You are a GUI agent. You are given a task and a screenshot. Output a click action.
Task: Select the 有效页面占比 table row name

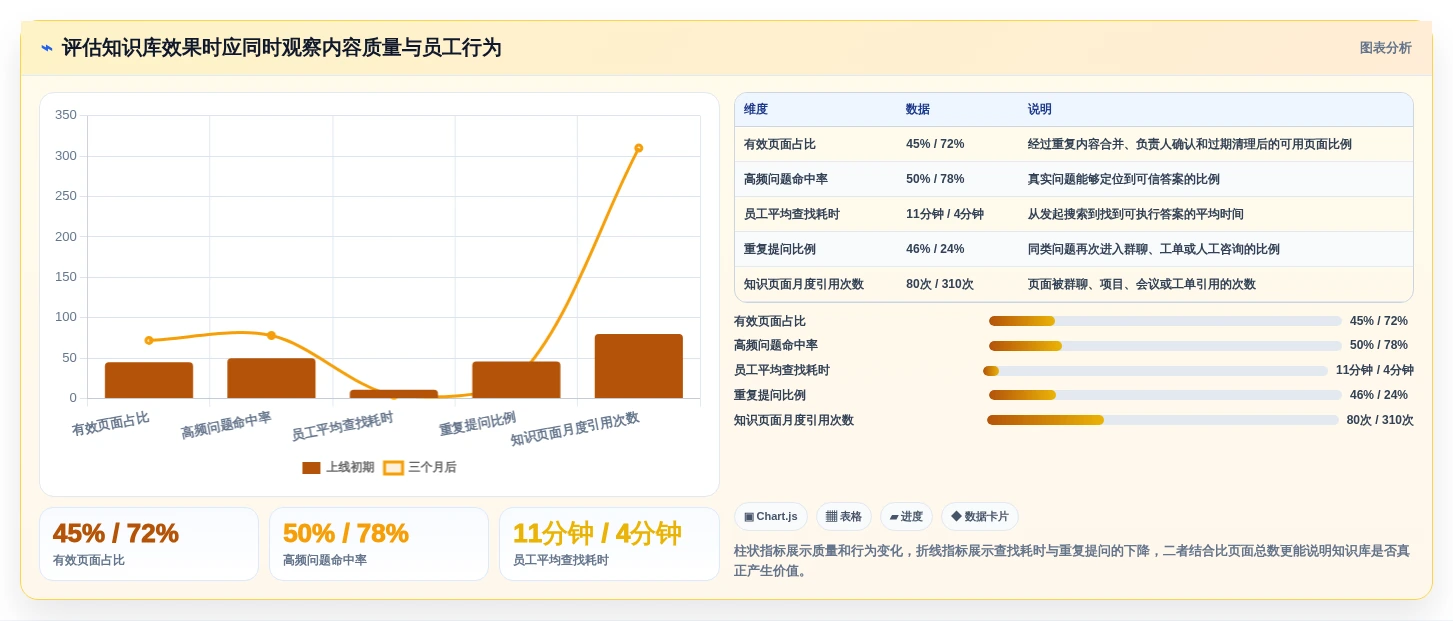780,144
